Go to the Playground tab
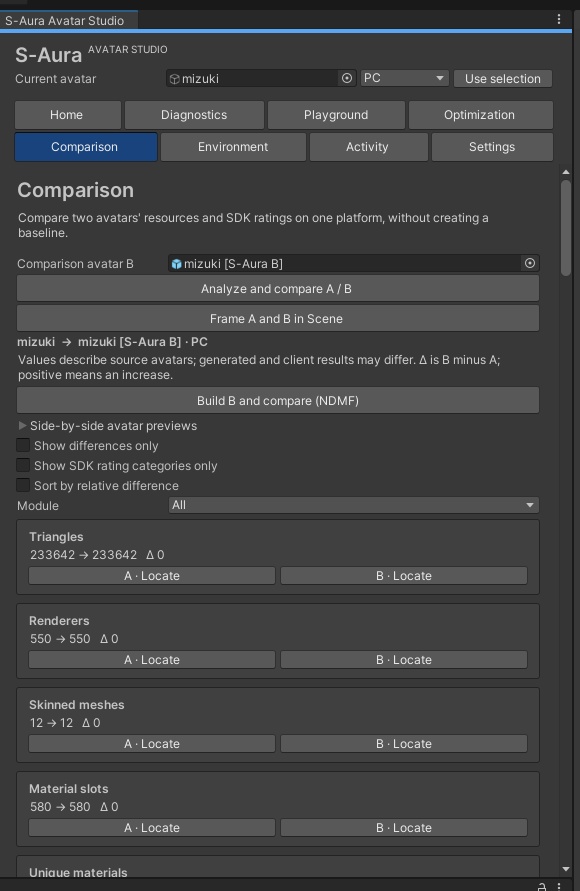This screenshot has height=891, width=580. tap(336, 115)
